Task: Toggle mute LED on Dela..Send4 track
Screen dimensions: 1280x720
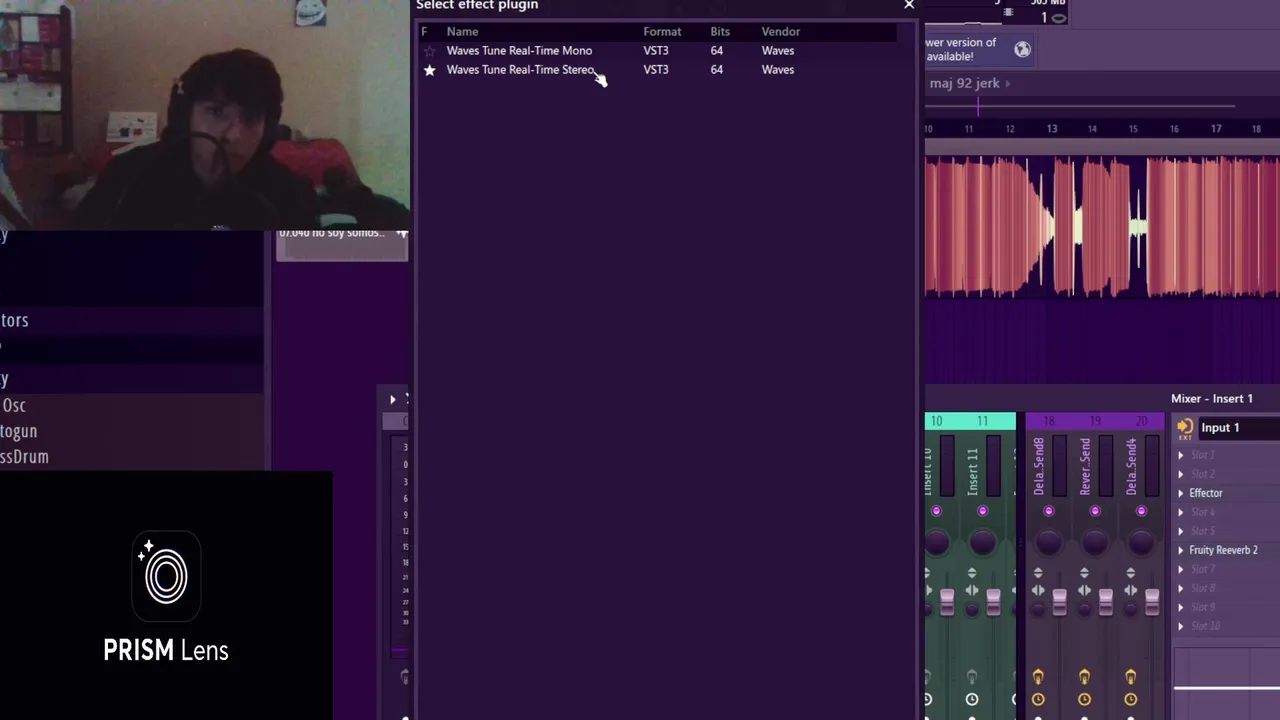Action: click(1141, 512)
